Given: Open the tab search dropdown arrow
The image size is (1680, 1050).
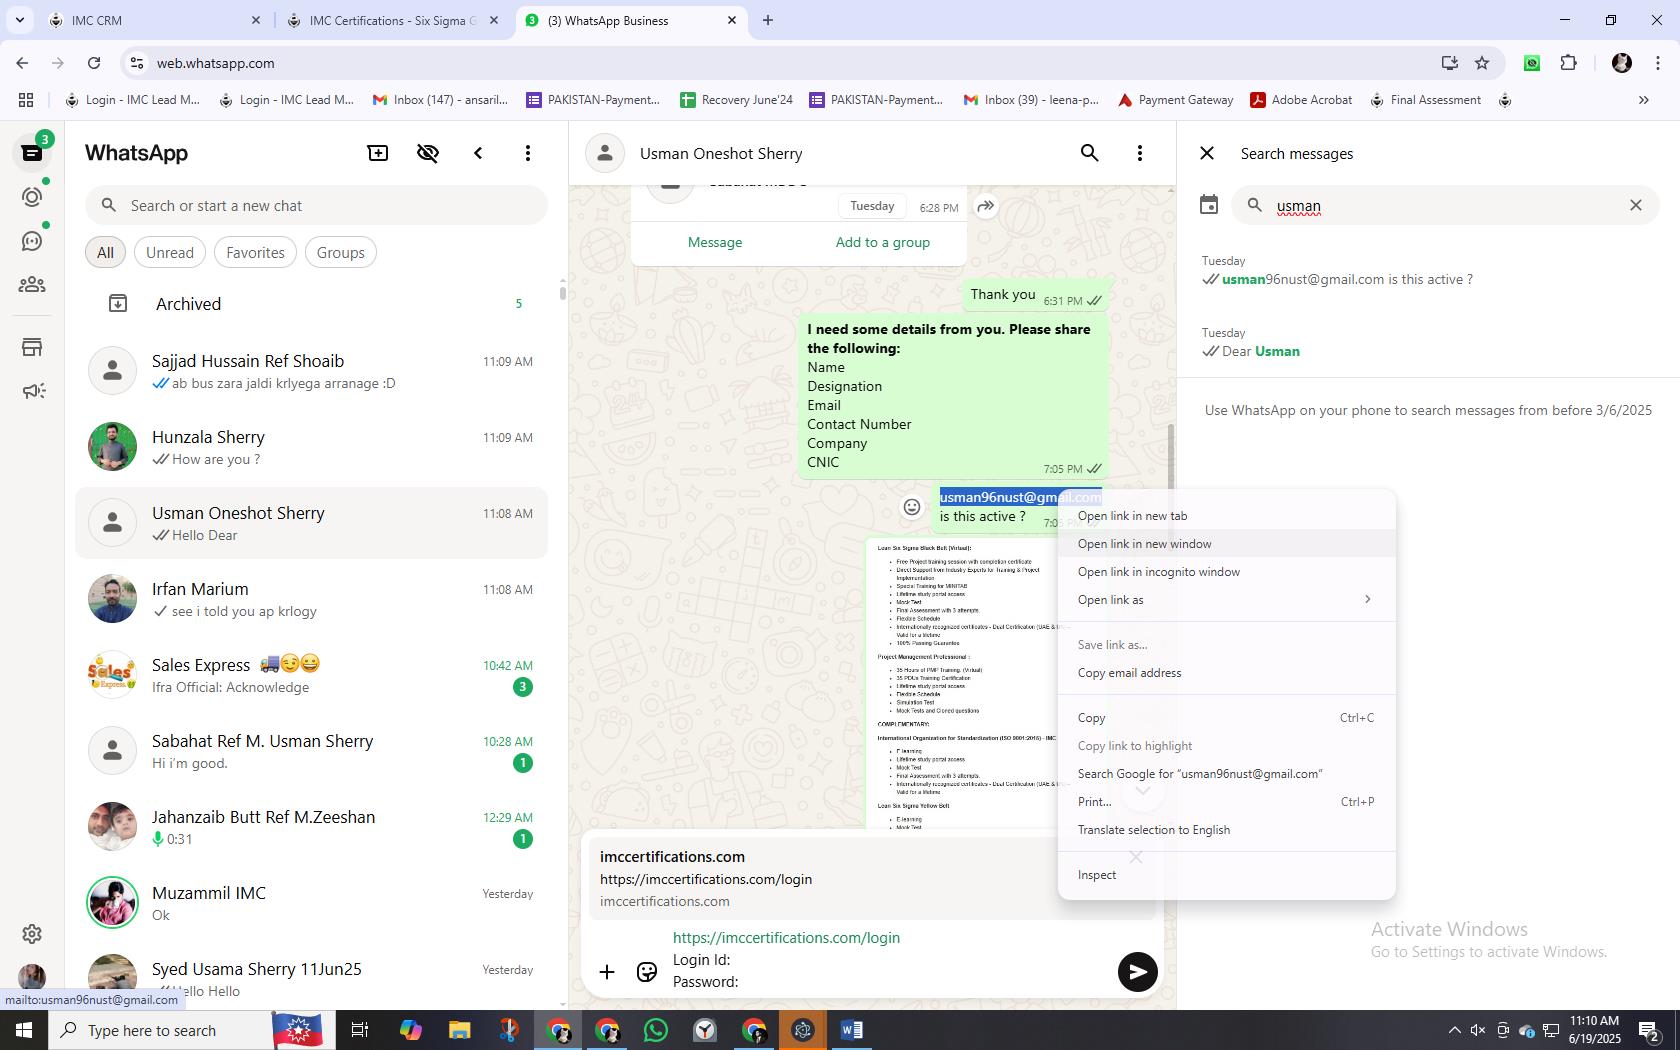Looking at the screenshot, I should (19, 20).
